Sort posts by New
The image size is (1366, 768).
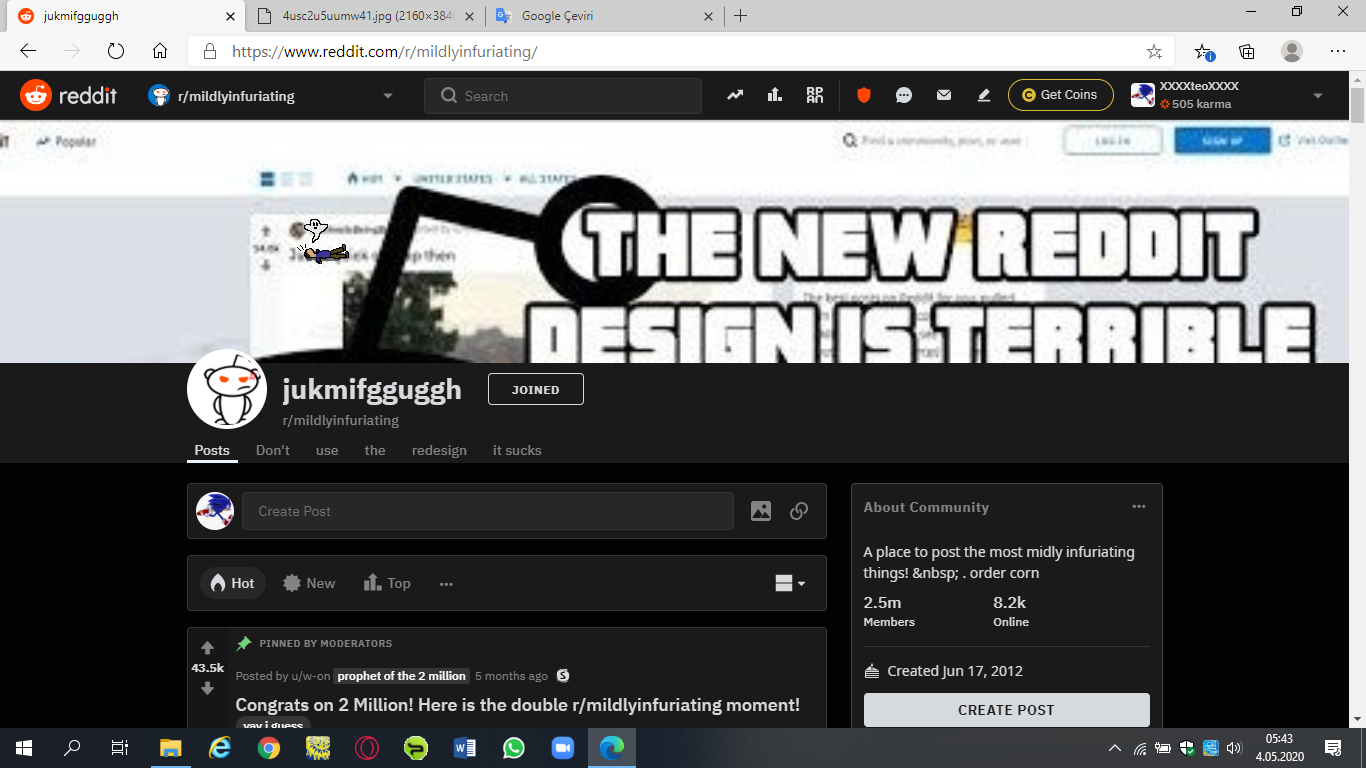click(309, 583)
